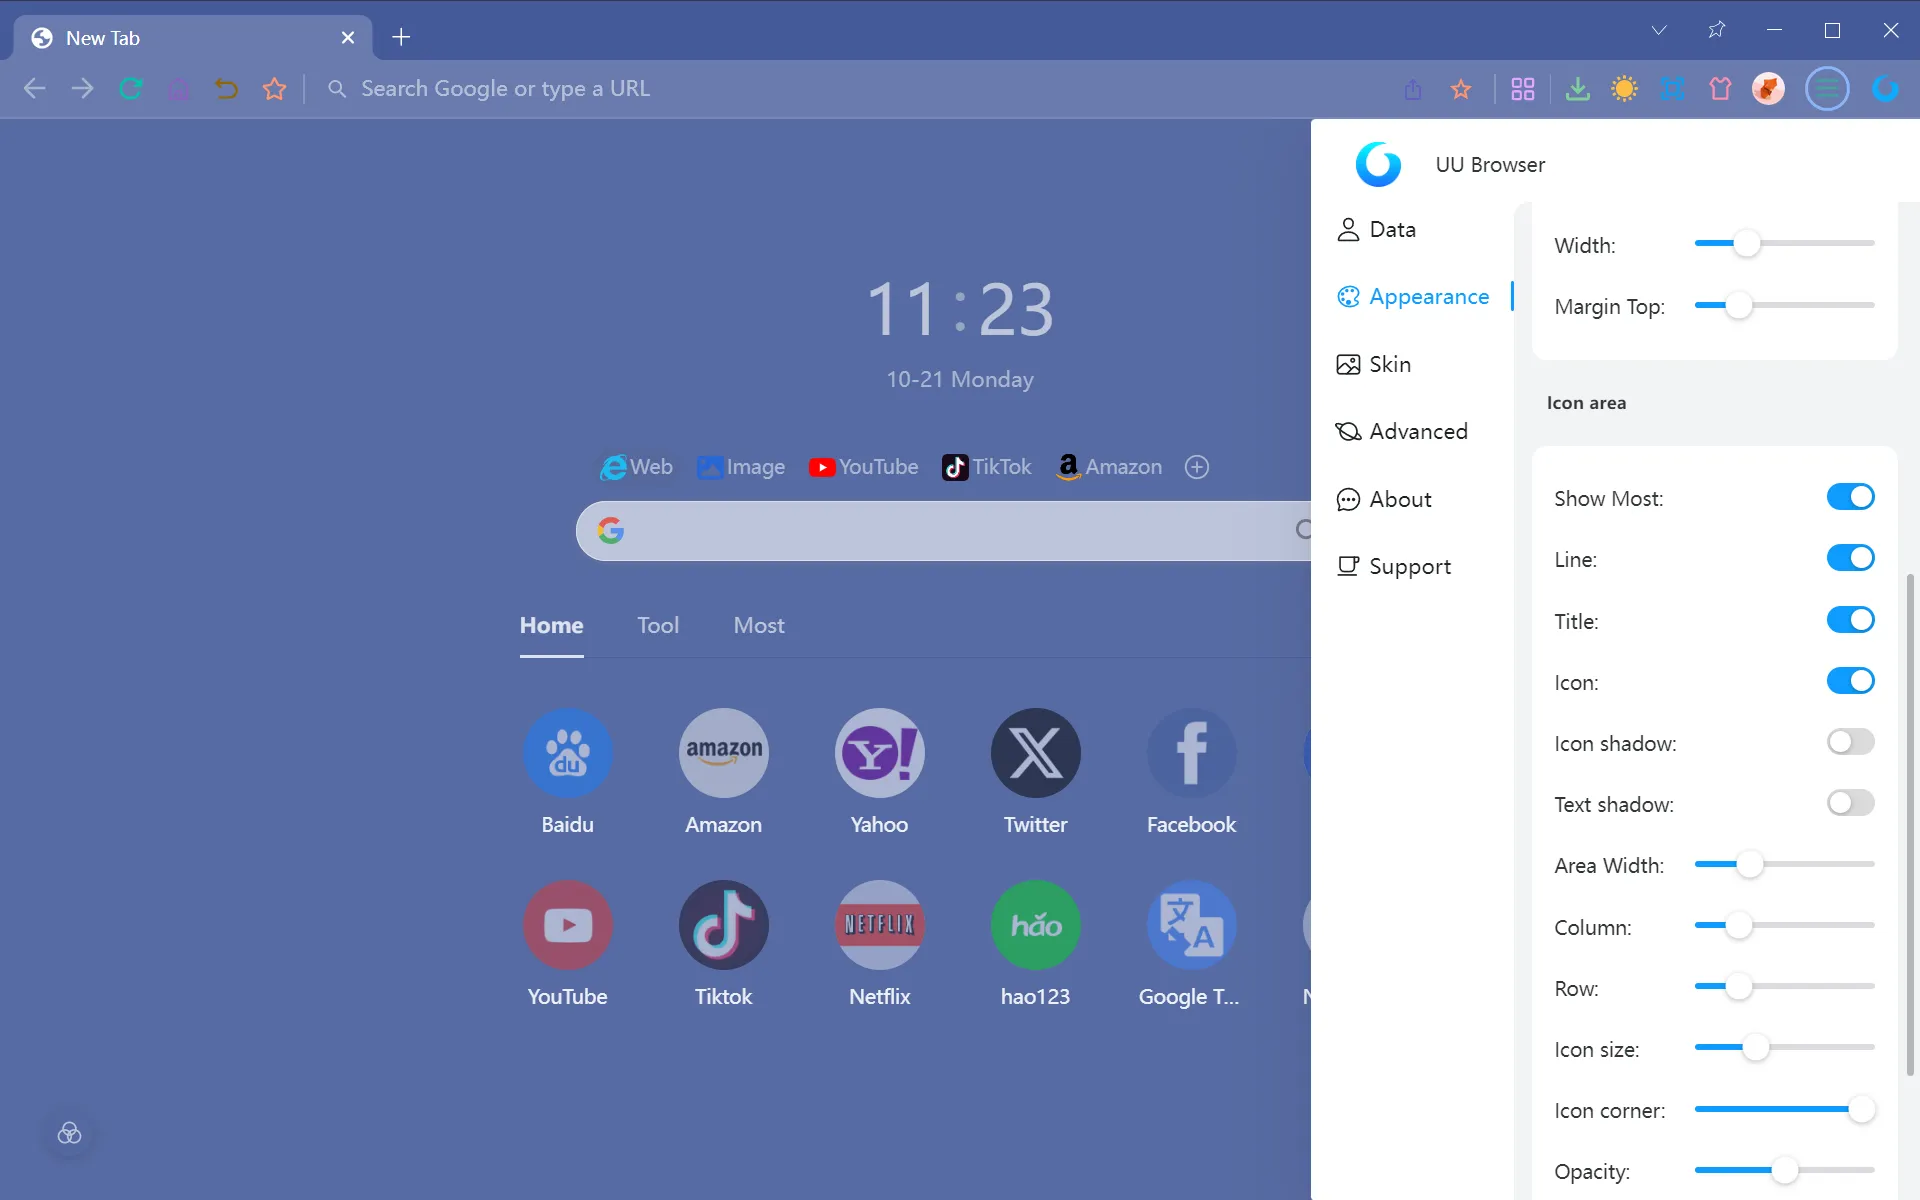
Task: Expand the tab list chevron in title bar
Action: [x=1659, y=30]
